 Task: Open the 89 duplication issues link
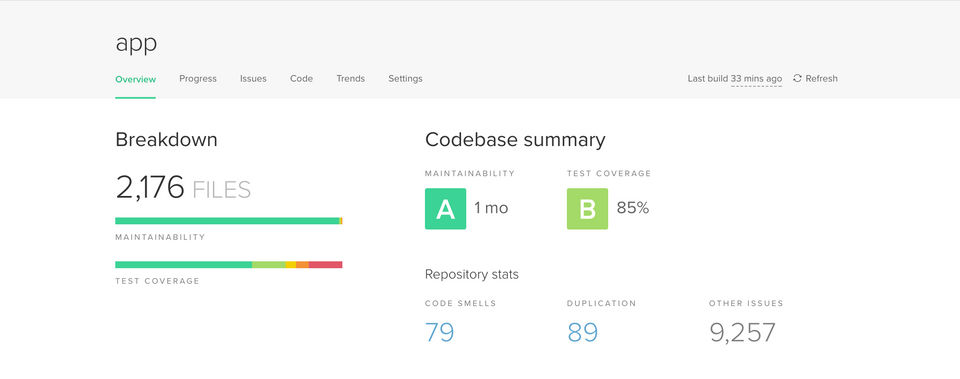coord(582,332)
